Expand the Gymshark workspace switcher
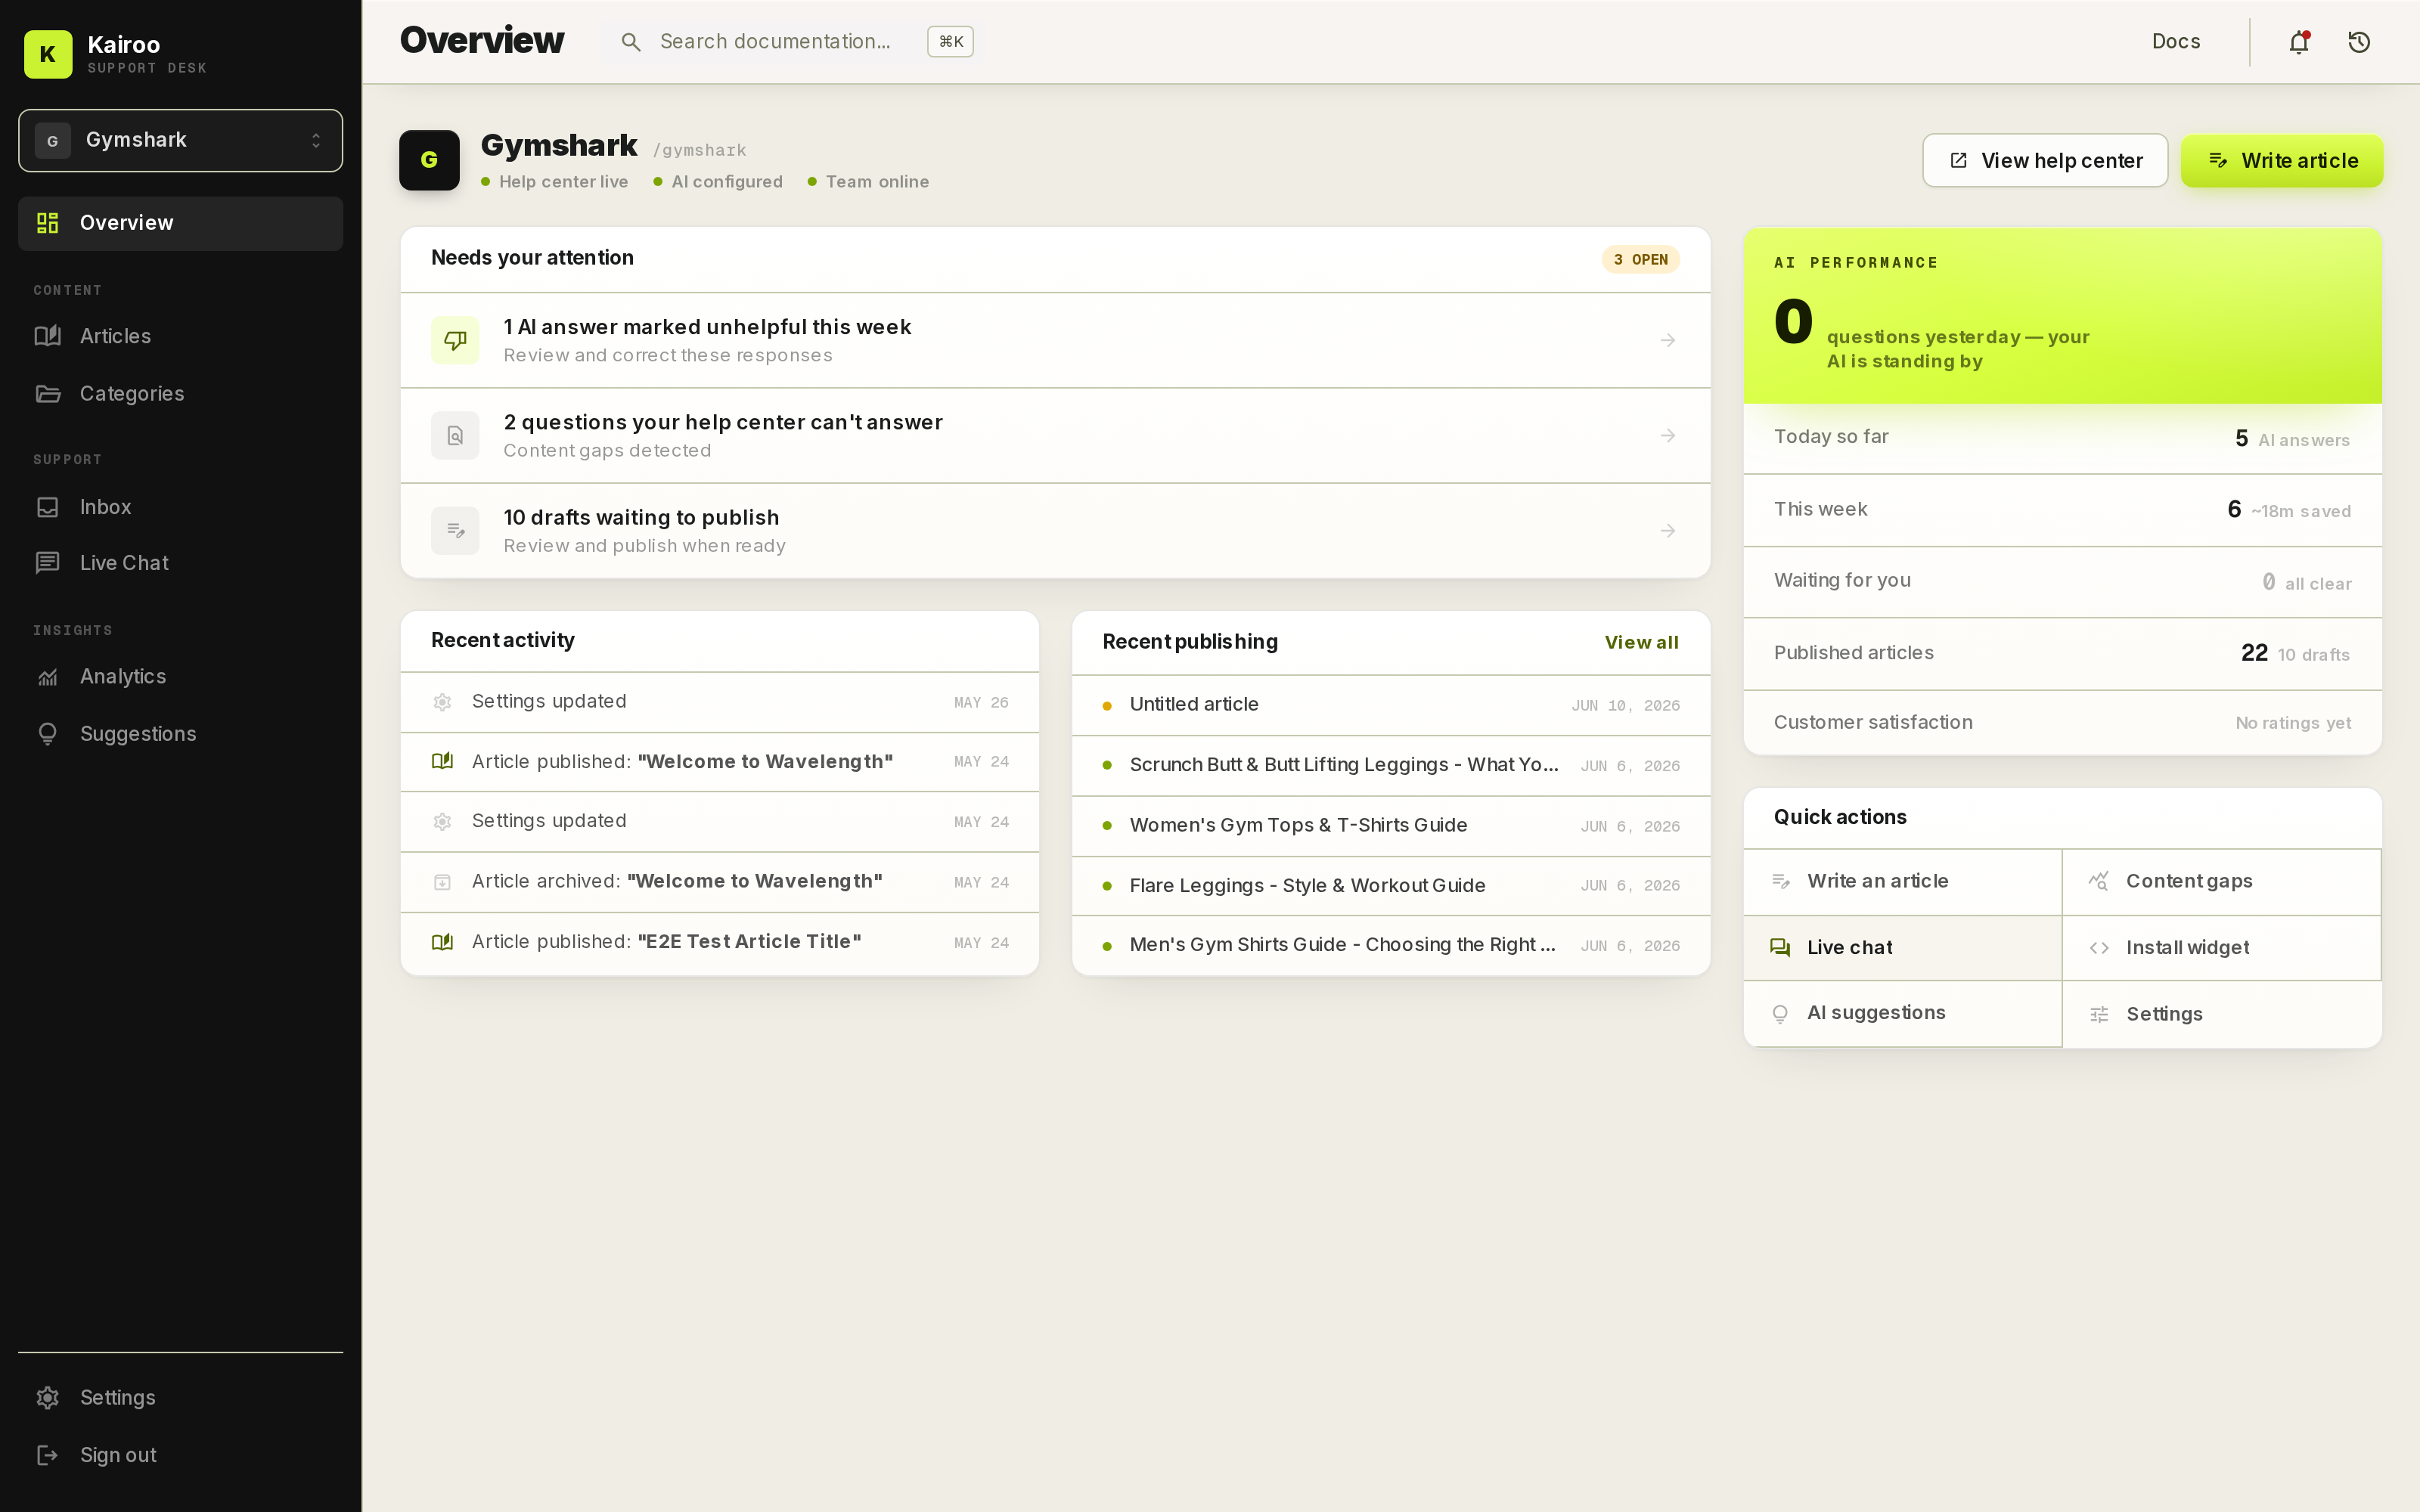2420x1512 pixels. click(180, 140)
